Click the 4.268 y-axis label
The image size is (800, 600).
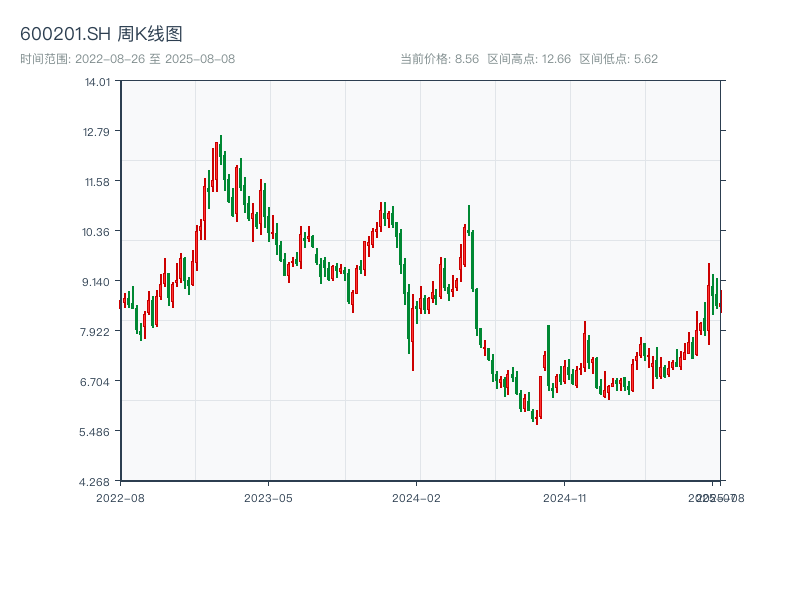pos(97,482)
